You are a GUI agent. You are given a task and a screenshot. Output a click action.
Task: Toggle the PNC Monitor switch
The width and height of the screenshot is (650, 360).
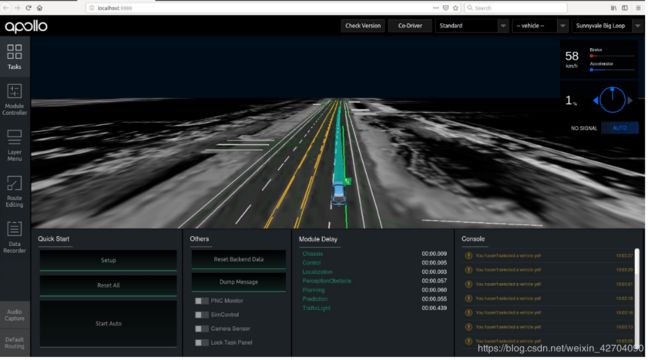pos(201,301)
